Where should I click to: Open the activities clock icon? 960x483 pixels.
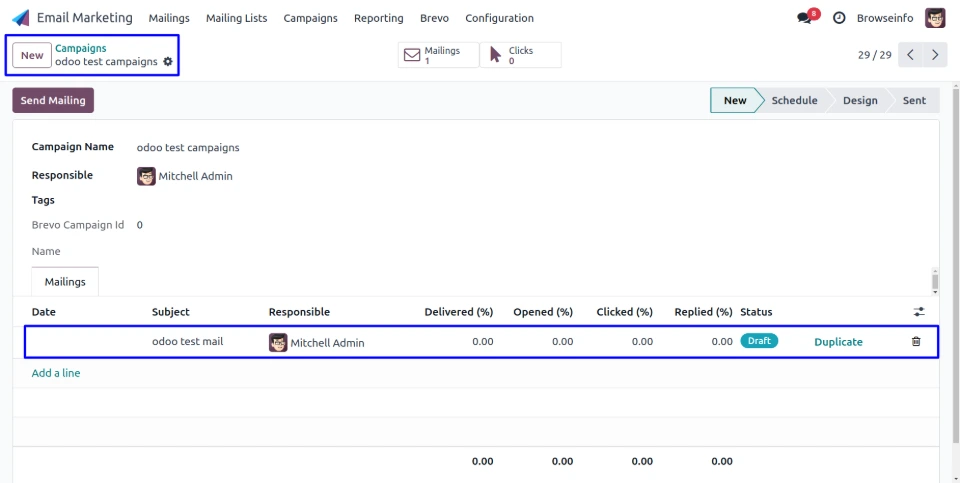[839, 18]
